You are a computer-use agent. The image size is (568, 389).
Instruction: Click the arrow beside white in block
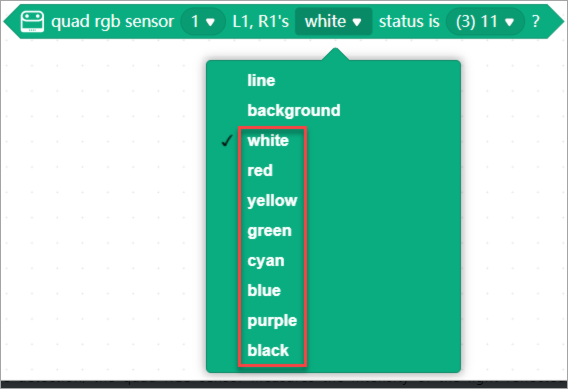(x=357, y=22)
